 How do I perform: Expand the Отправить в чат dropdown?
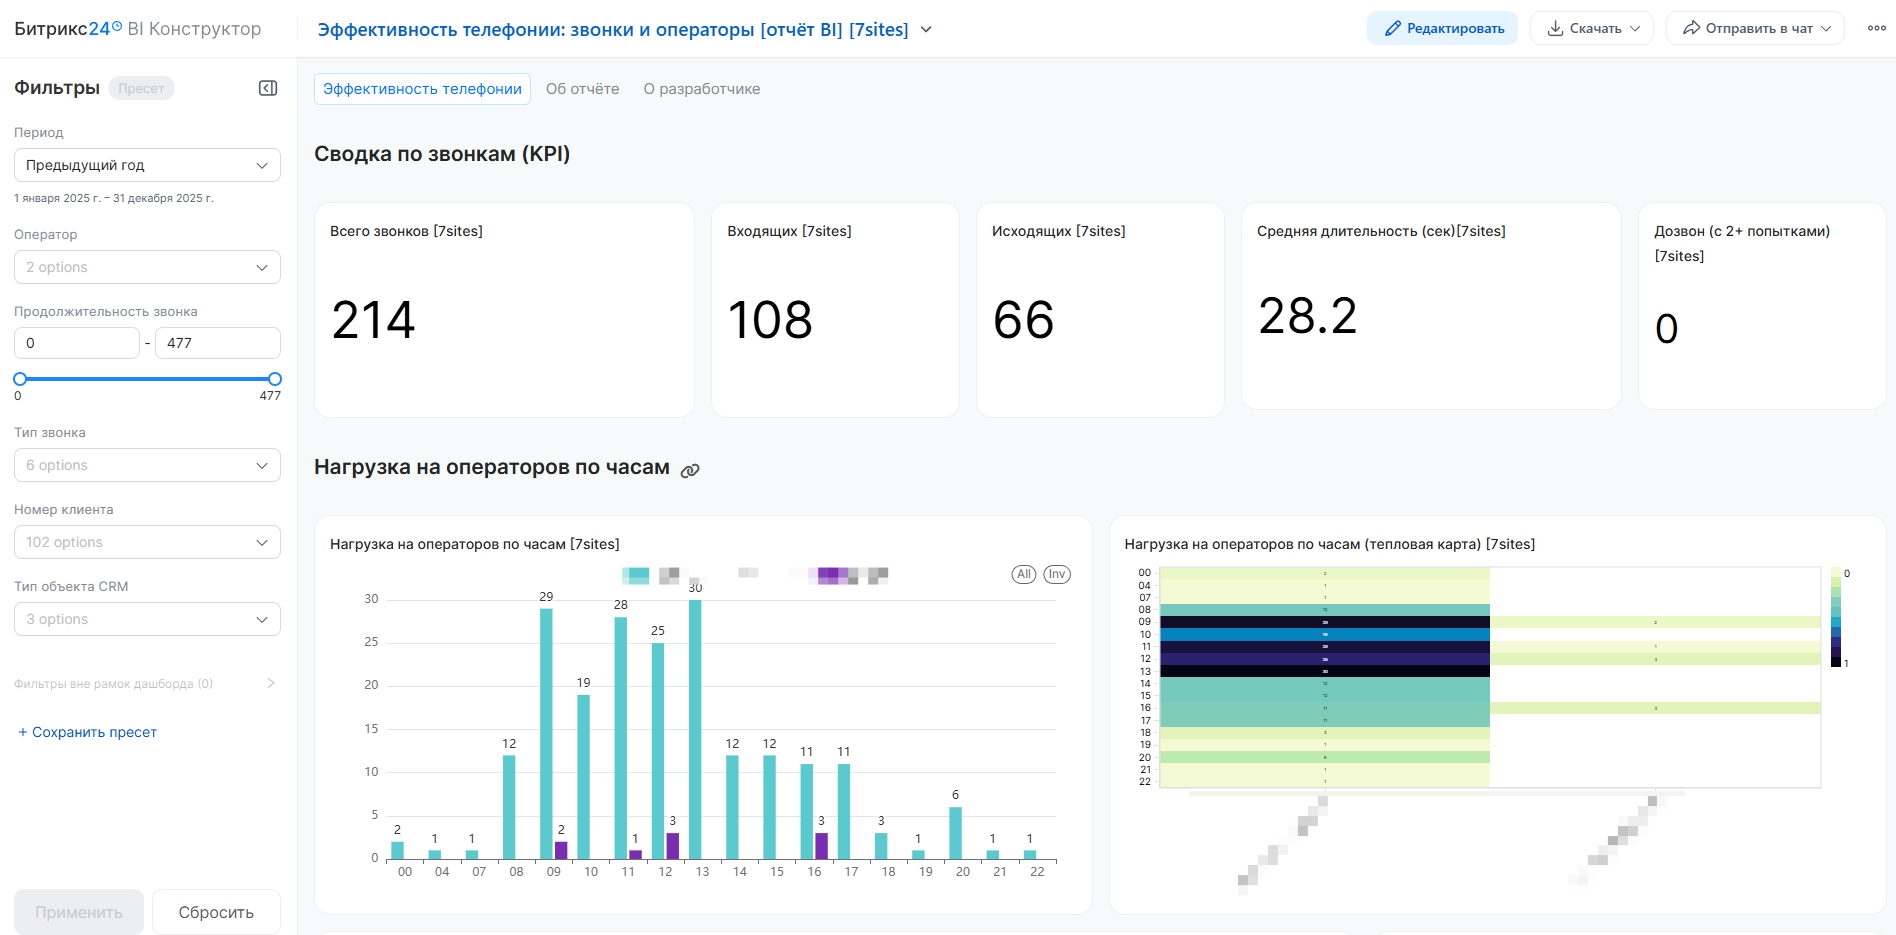1755,28
